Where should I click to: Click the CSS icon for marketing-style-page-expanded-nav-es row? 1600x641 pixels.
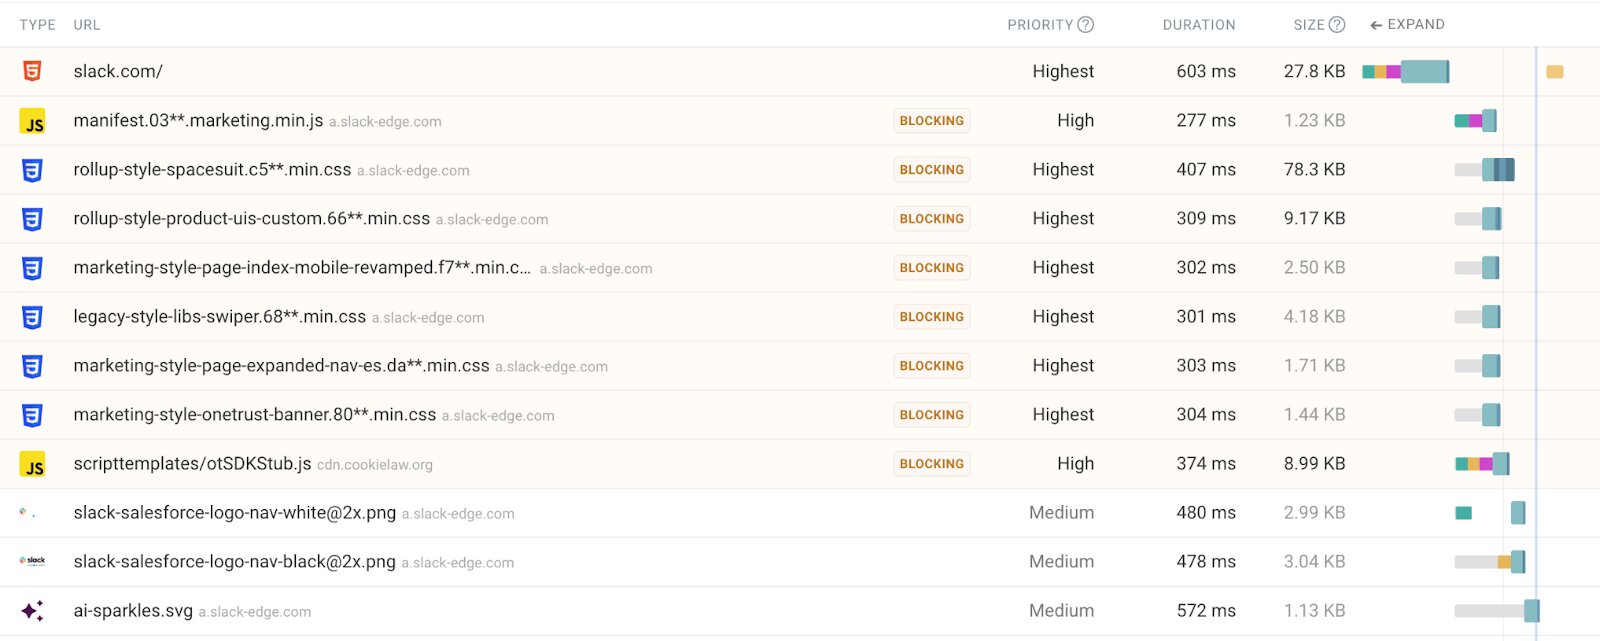[x=32, y=366]
